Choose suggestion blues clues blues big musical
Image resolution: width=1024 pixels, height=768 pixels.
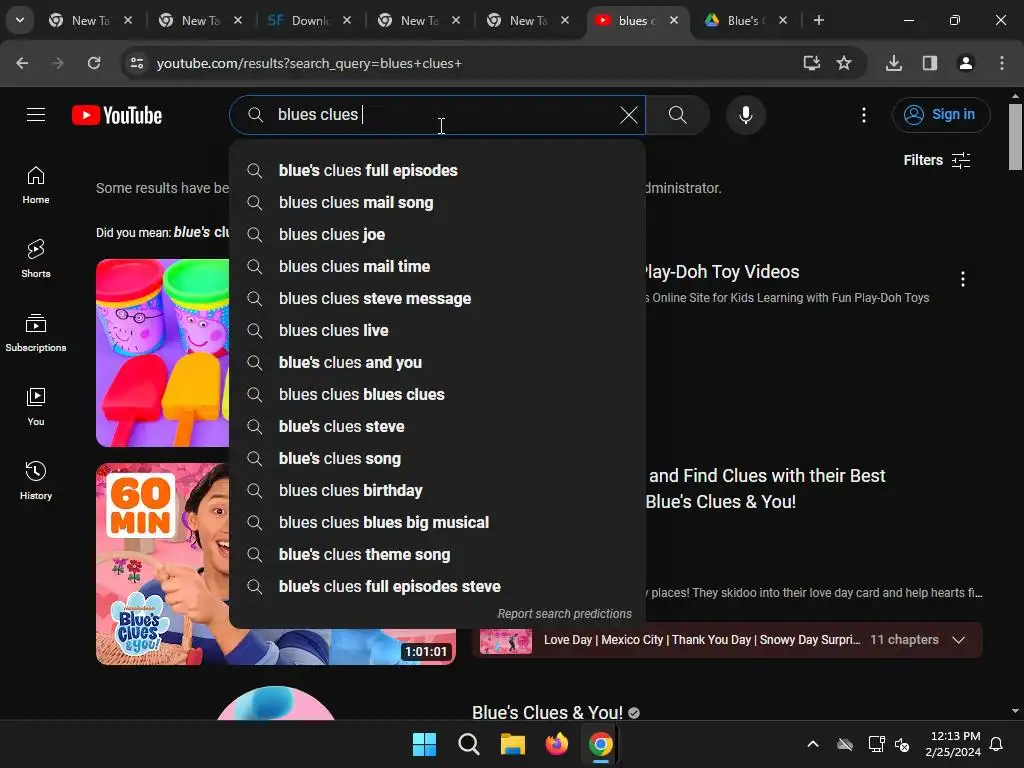[437, 522]
